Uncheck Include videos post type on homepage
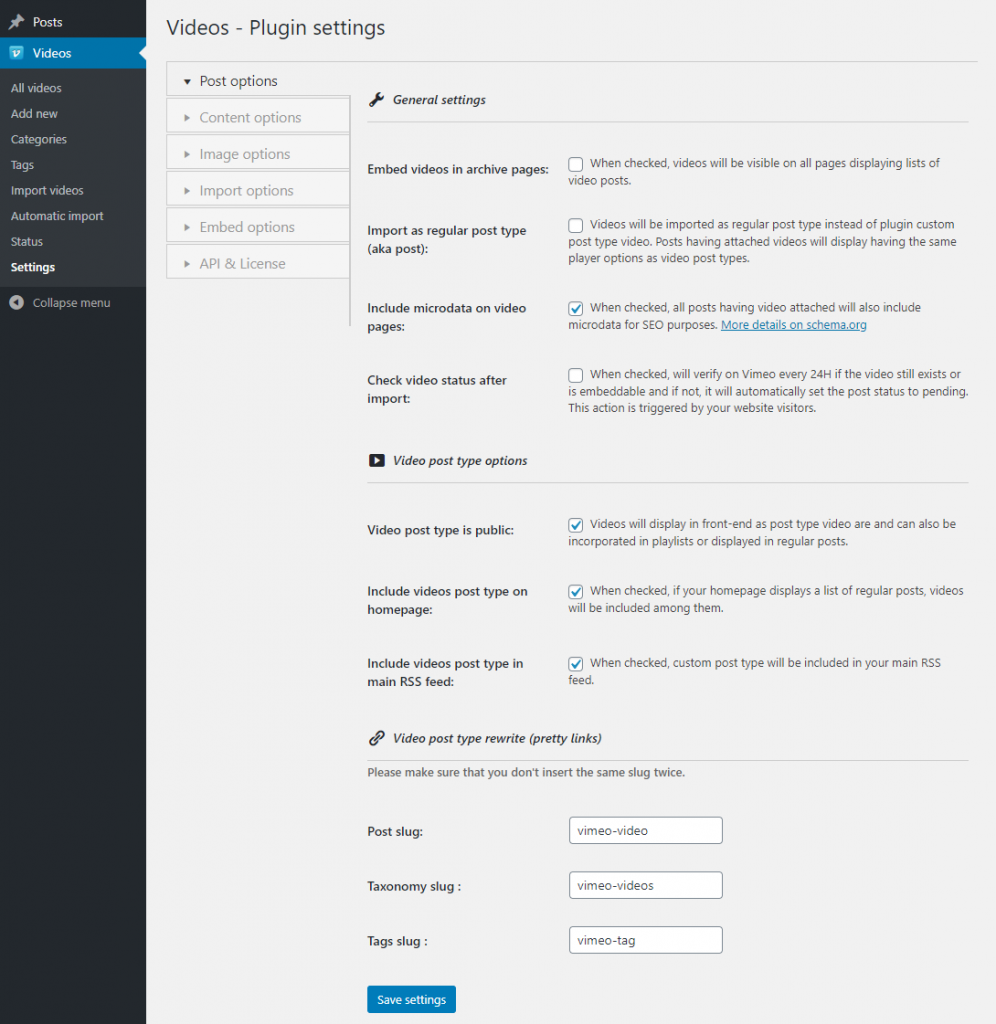 tap(575, 592)
